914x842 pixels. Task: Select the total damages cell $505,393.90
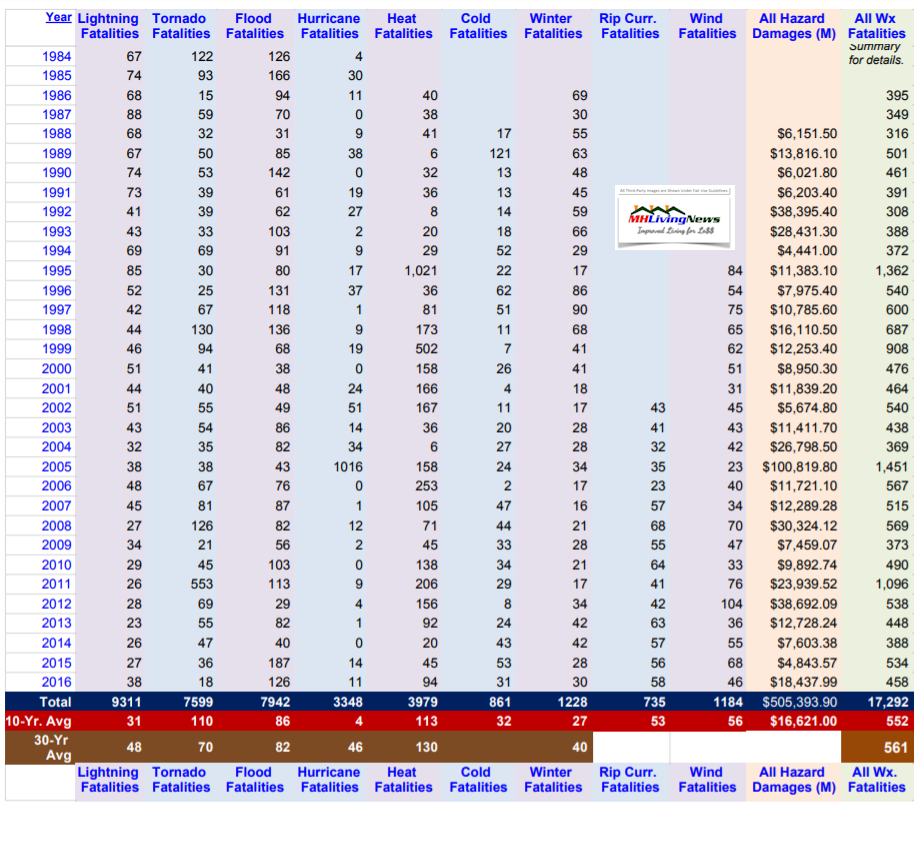pyautogui.click(x=800, y=702)
